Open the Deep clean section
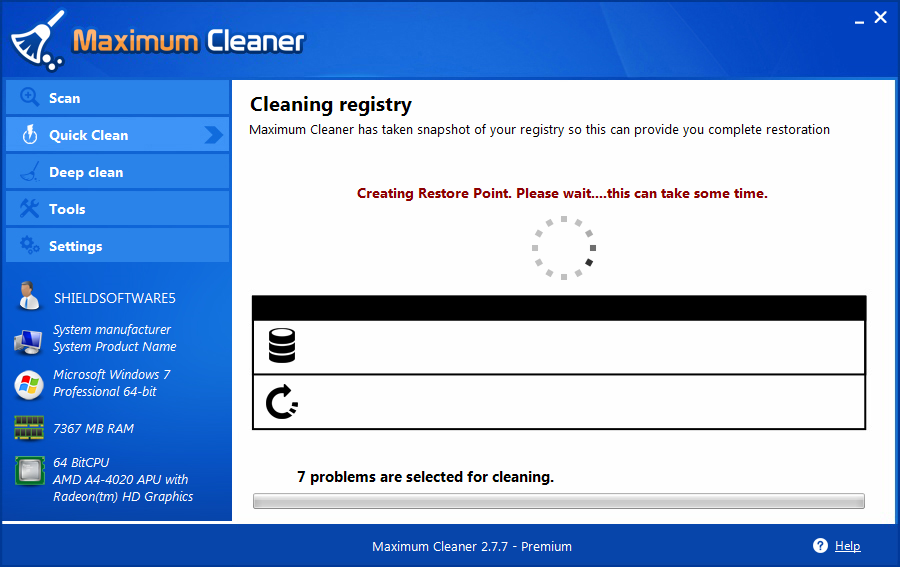The width and height of the screenshot is (900, 567). point(118,172)
